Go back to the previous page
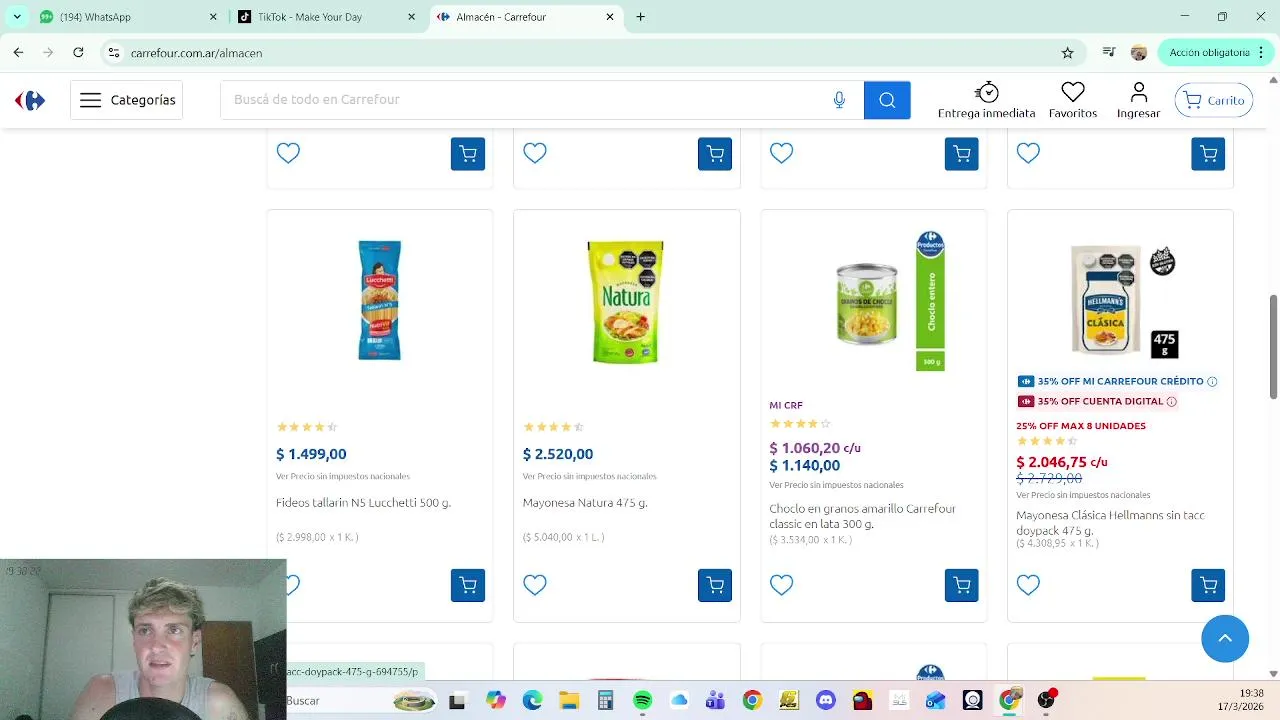The image size is (1280, 720). point(18,53)
